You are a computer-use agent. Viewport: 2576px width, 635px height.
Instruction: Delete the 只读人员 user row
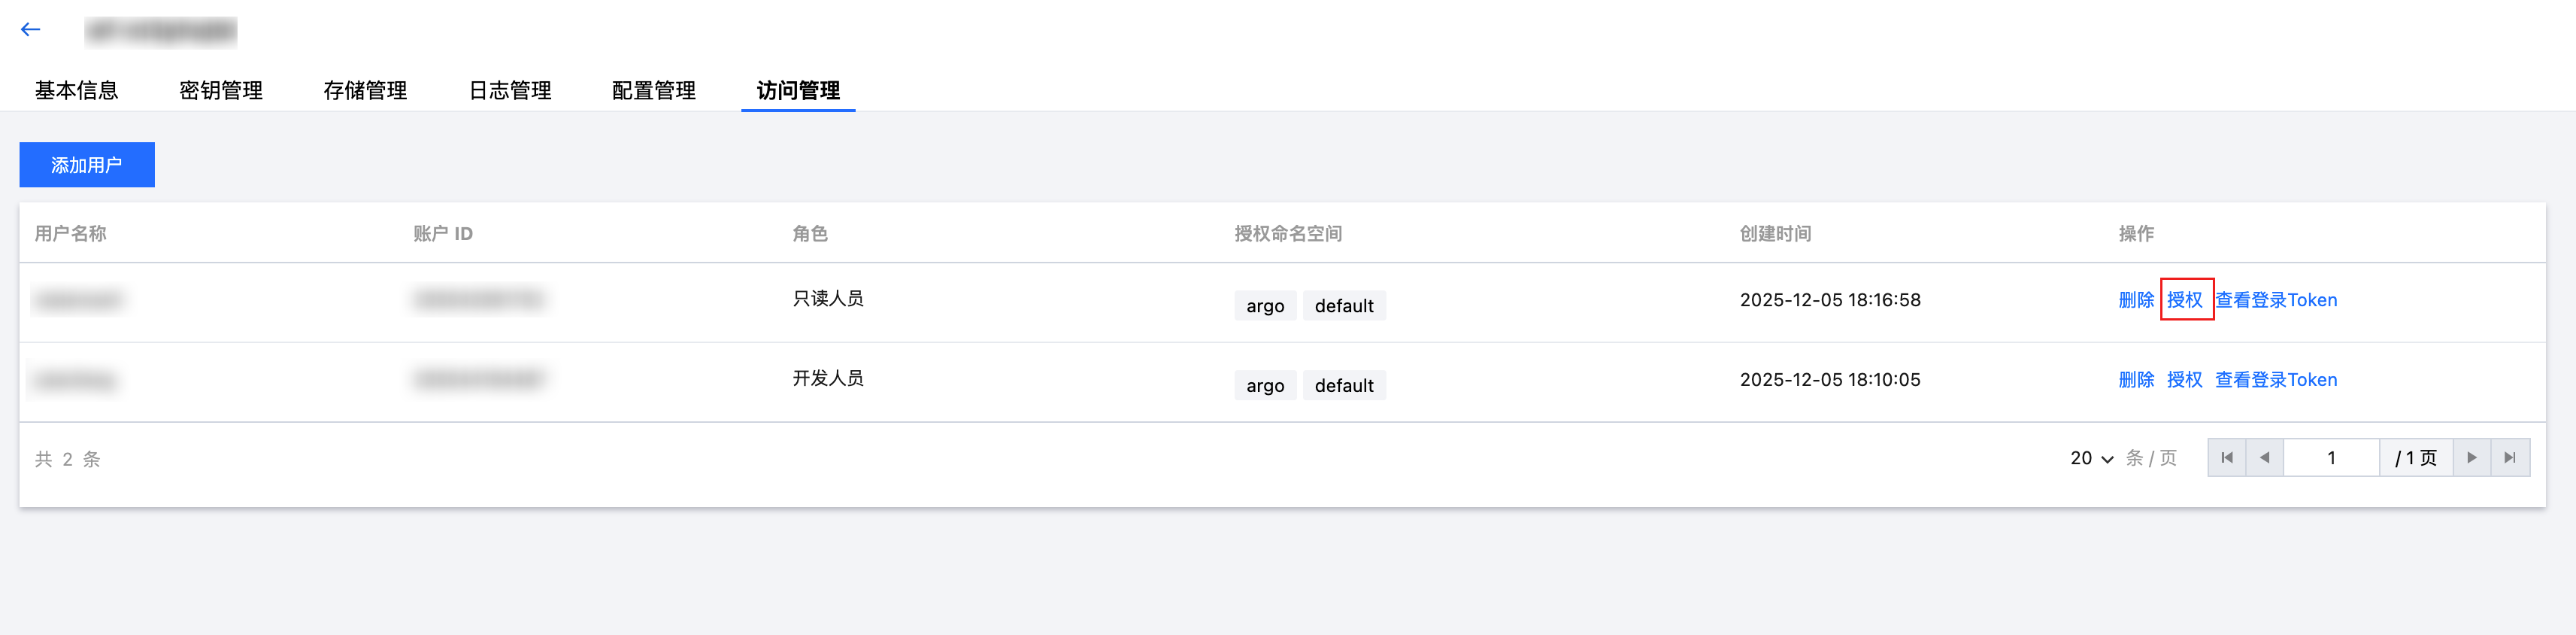coord(2135,300)
